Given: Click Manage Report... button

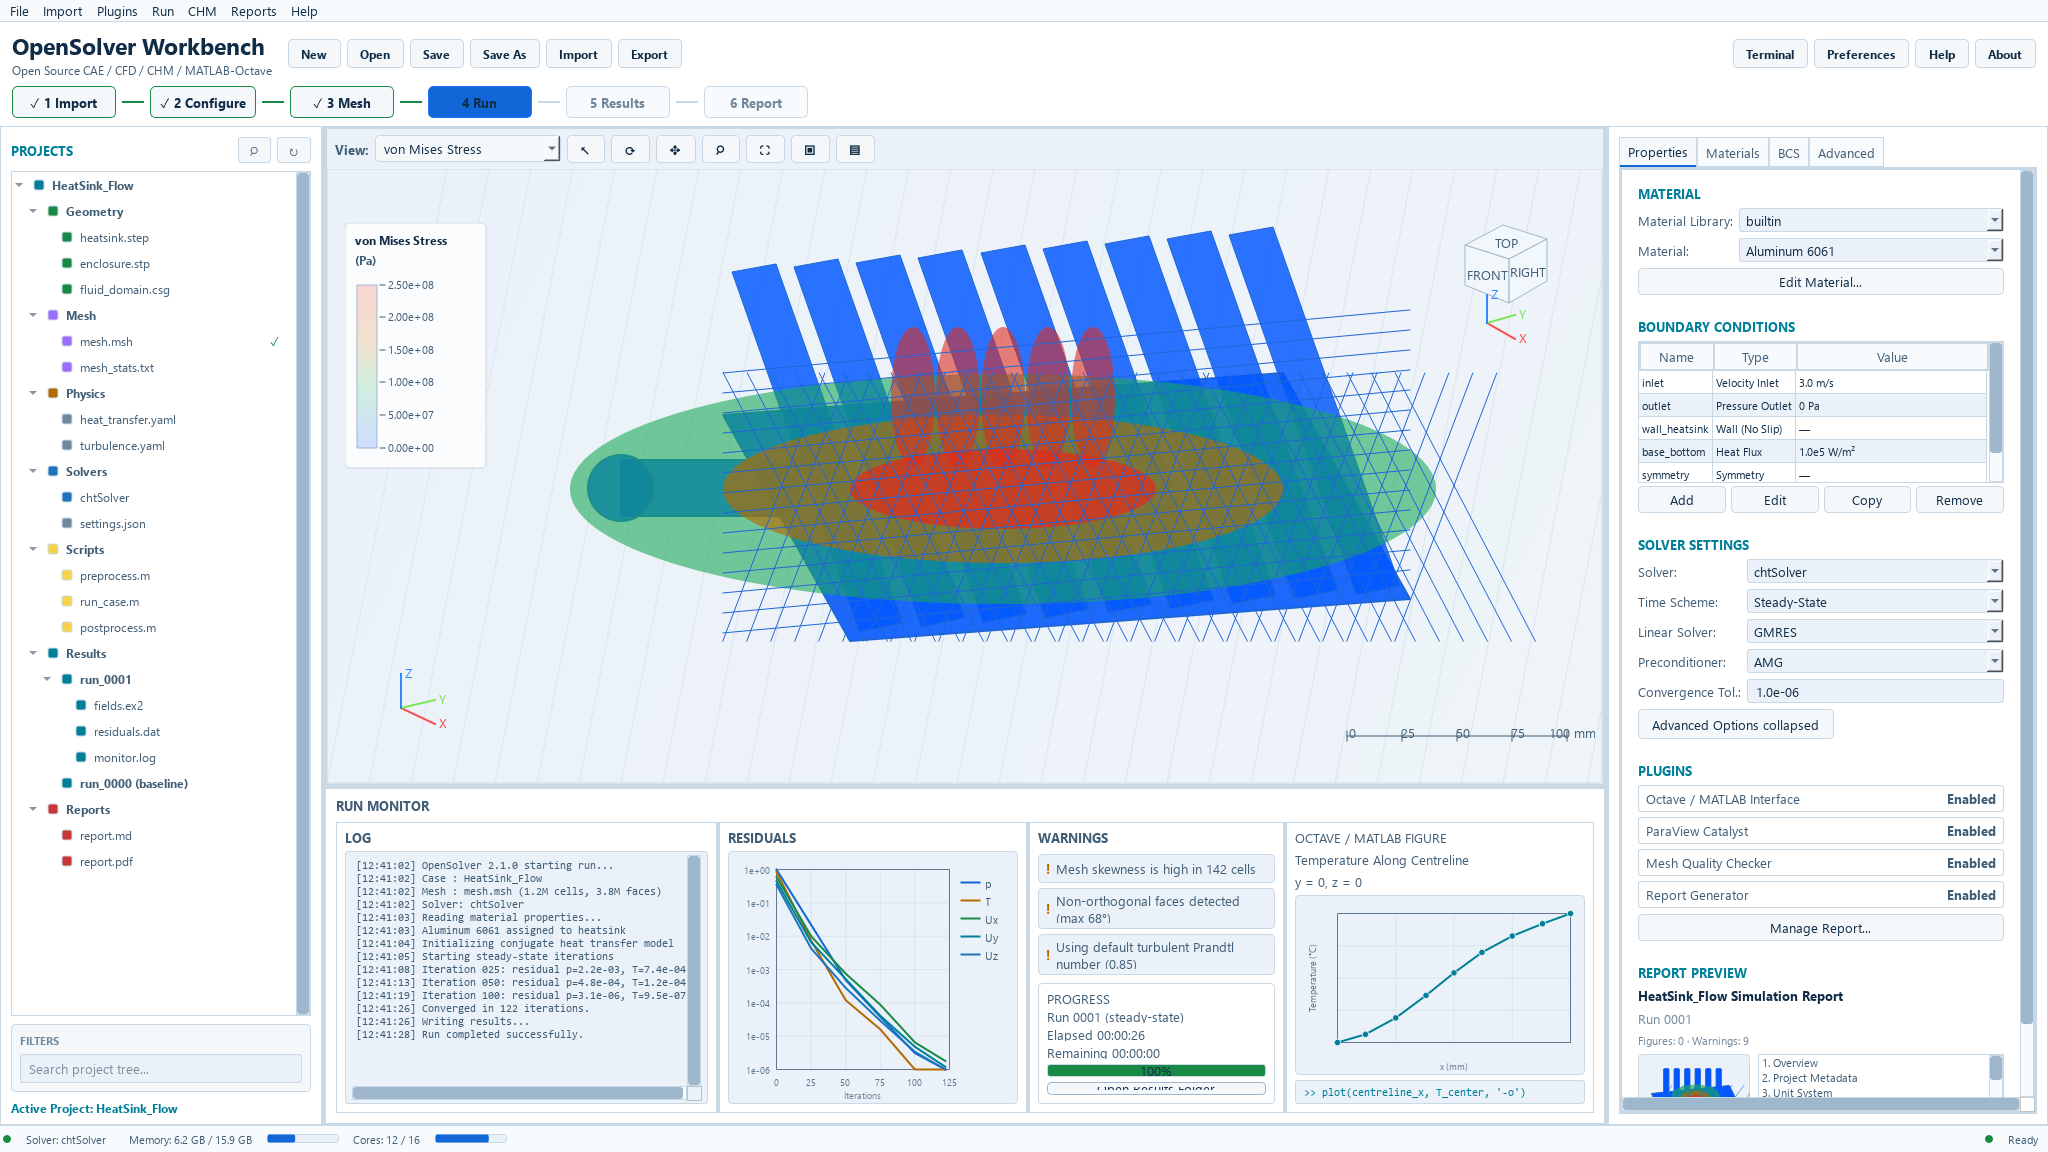Looking at the screenshot, I should point(1820,928).
